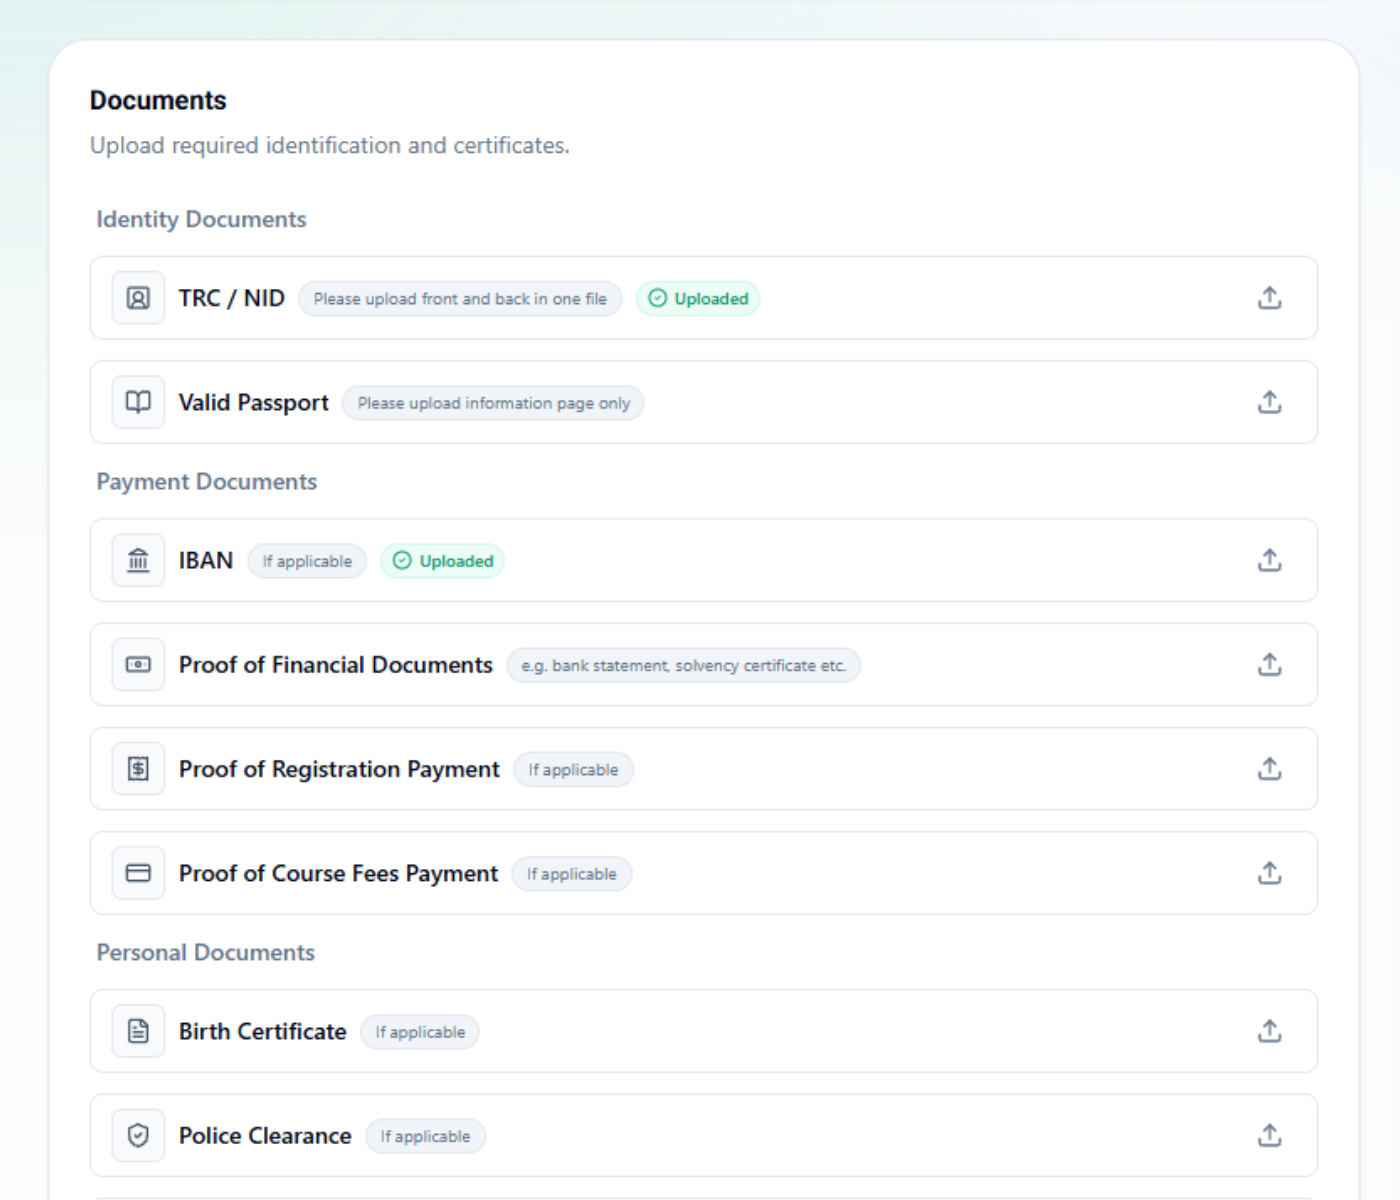This screenshot has height=1200, width=1400.
Task: Click the Birth Certificate upload icon
Action: (1269, 1031)
